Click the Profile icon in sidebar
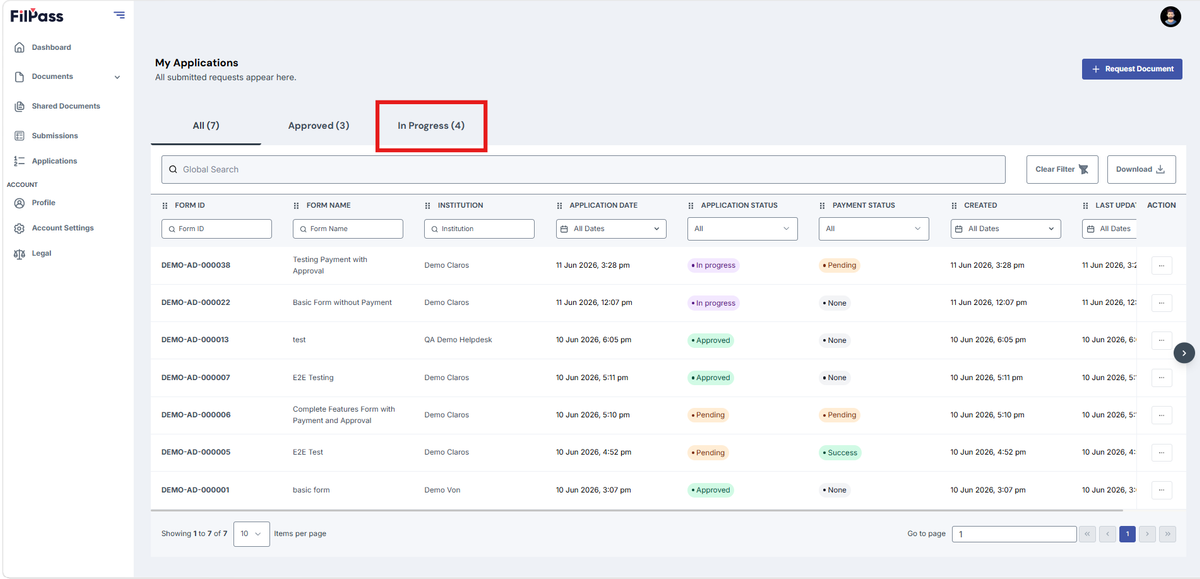The image size is (1200, 579). (19, 203)
